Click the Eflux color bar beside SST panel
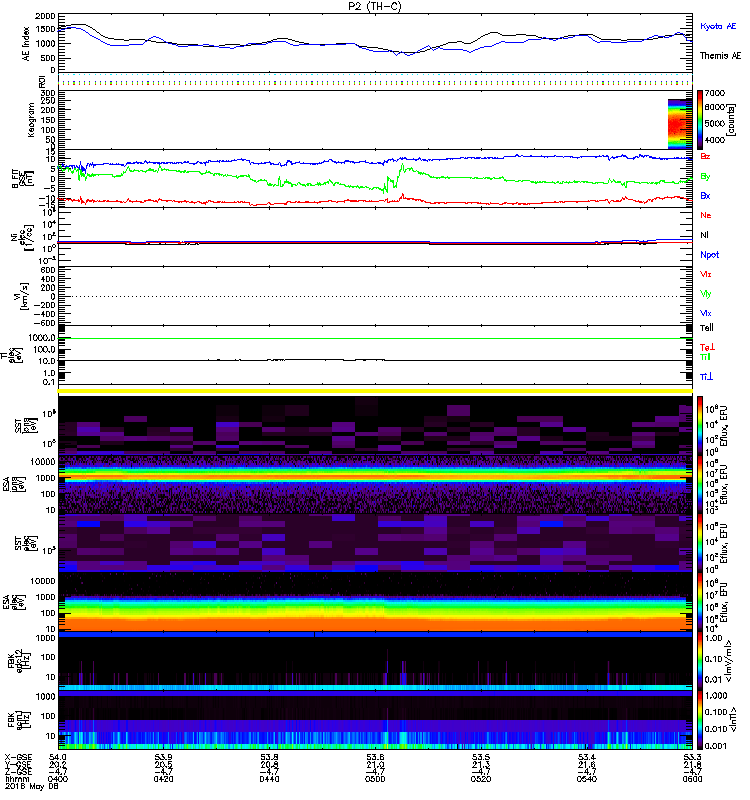Image resolution: width=750 pixels, height=800 pixels. pos(701,426)
